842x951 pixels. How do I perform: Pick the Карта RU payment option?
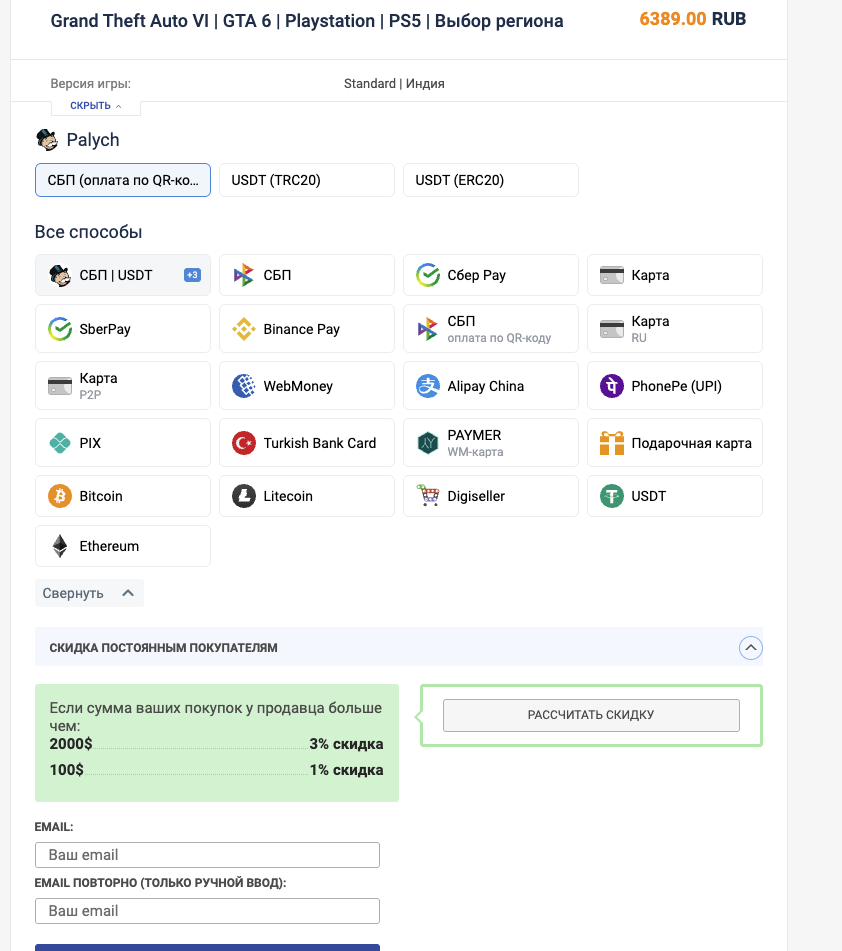click(x=675, y=329)
